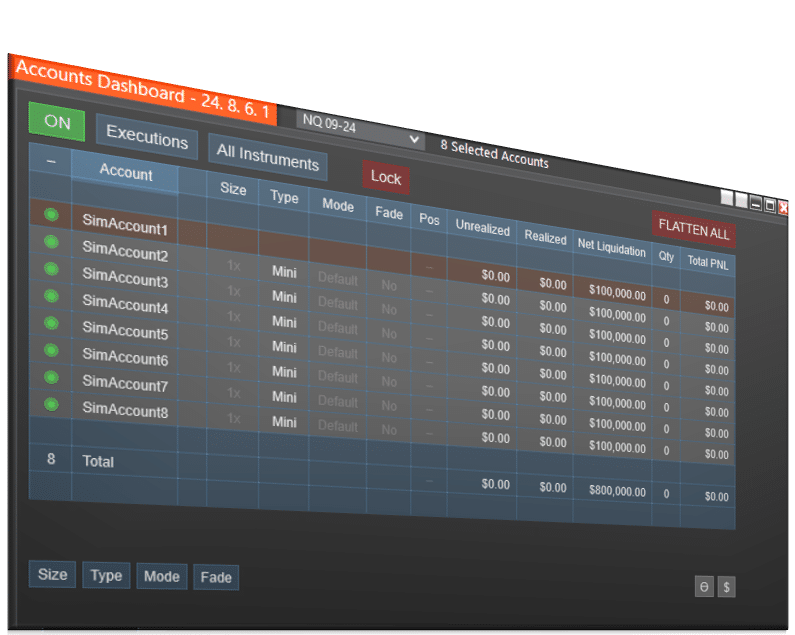Toggle the Fade option at bottom

pos(215,577)
